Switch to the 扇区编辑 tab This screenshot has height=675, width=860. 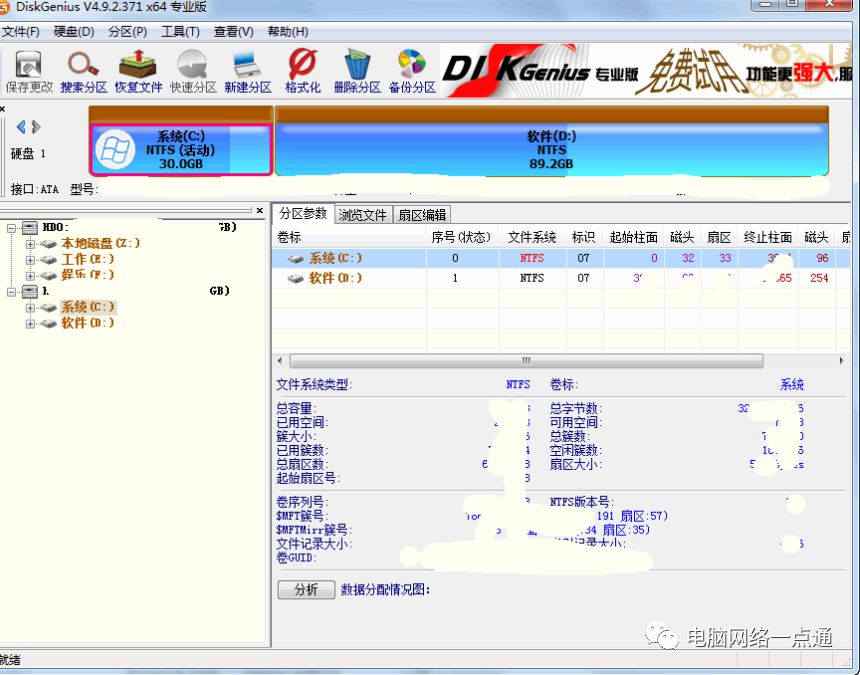point(422,215)
